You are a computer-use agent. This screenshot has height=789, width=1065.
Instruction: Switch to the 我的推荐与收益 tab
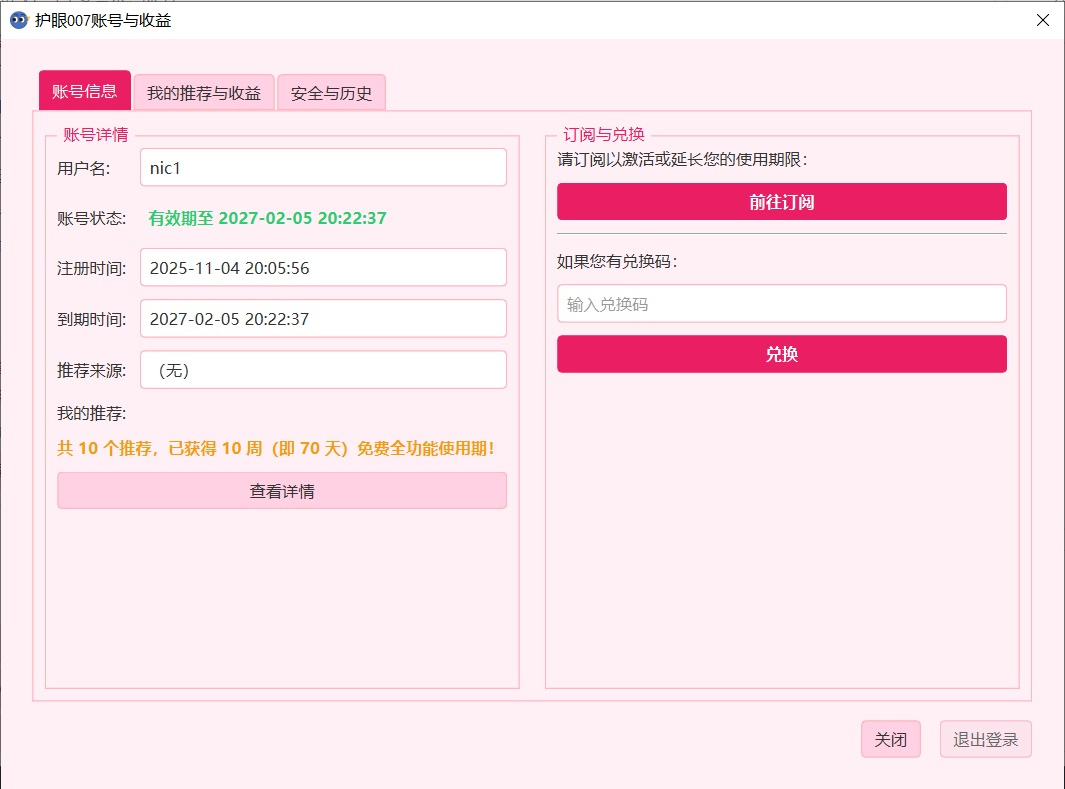203,91
